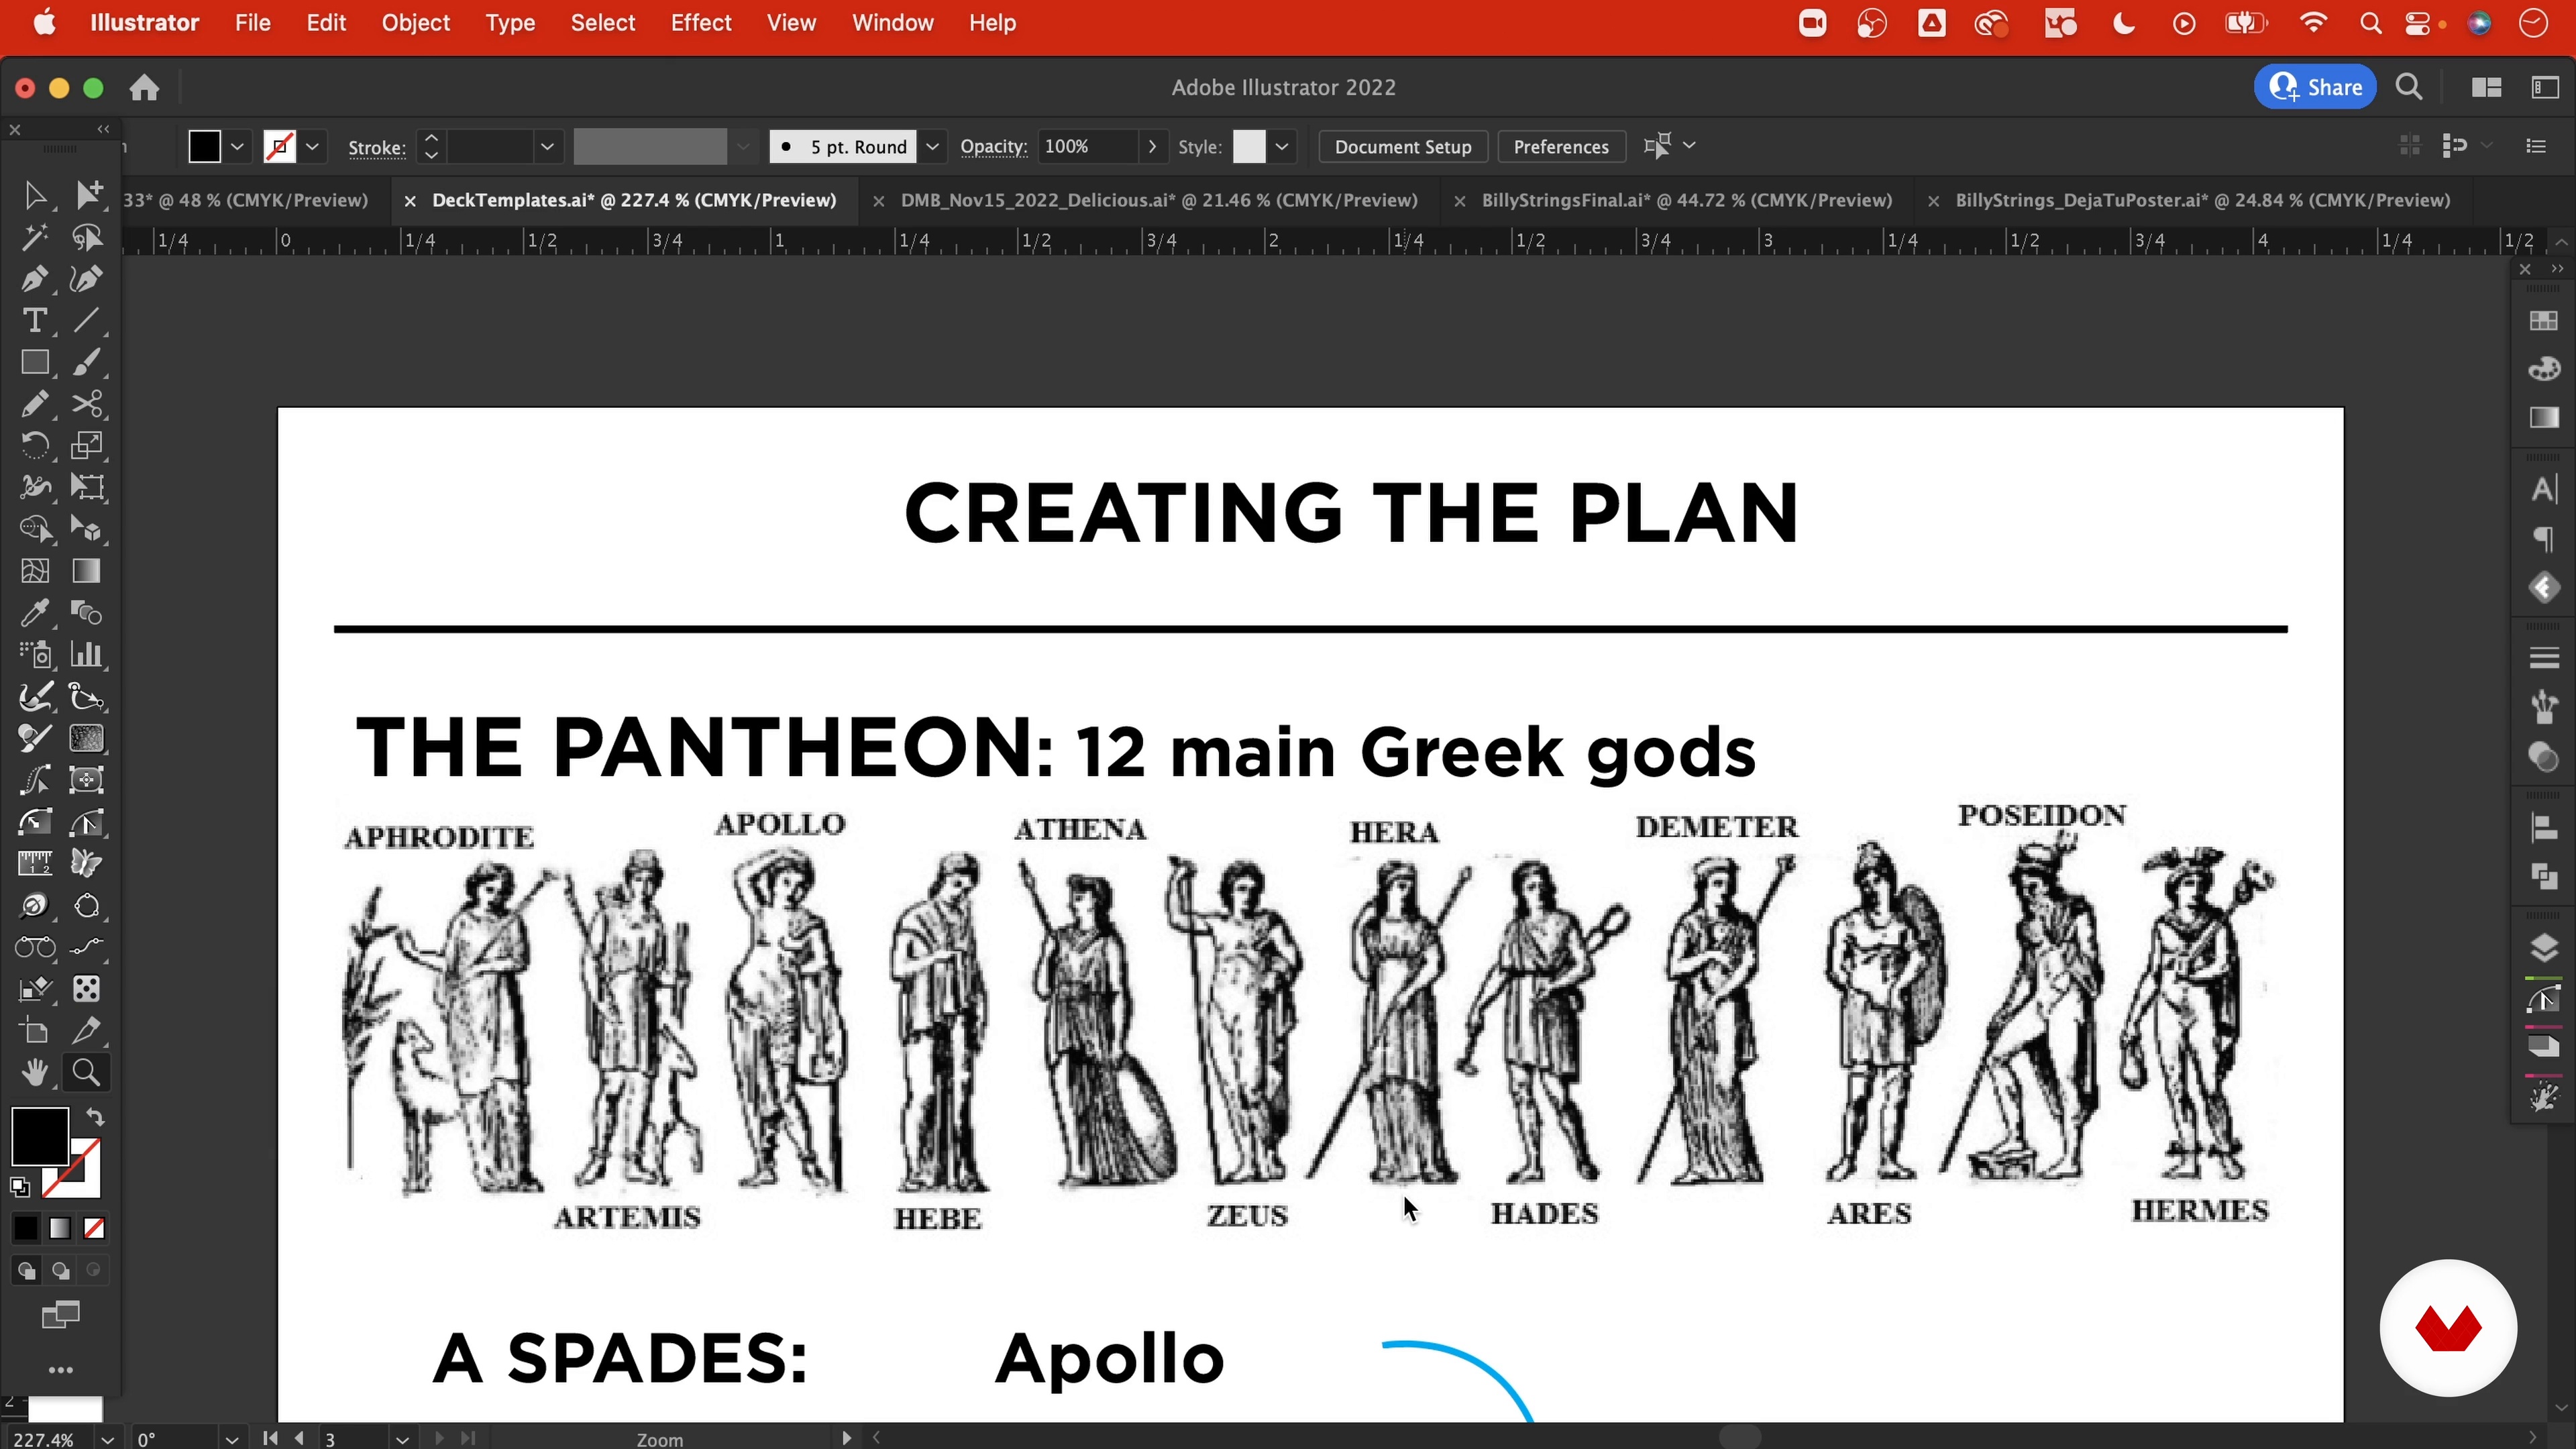Set paint mode to Gradient
This screenshot has width=2576, height=1449.
click(x=60, y=1228)
